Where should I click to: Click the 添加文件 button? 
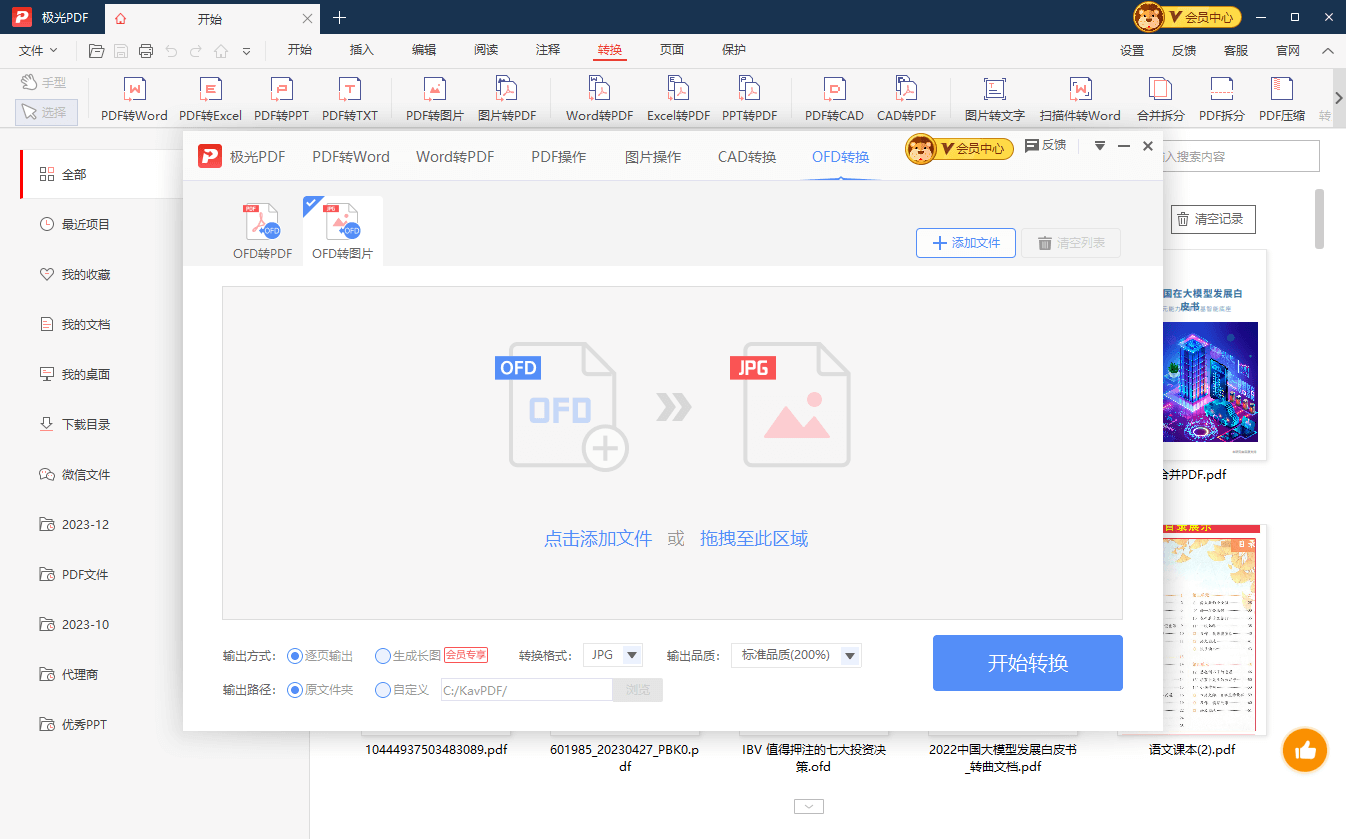point(964,242)
